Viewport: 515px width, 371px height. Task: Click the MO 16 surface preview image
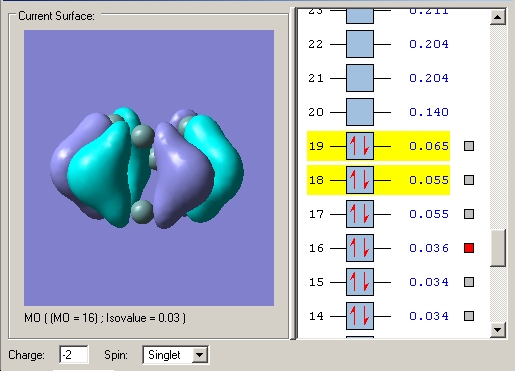149,168
